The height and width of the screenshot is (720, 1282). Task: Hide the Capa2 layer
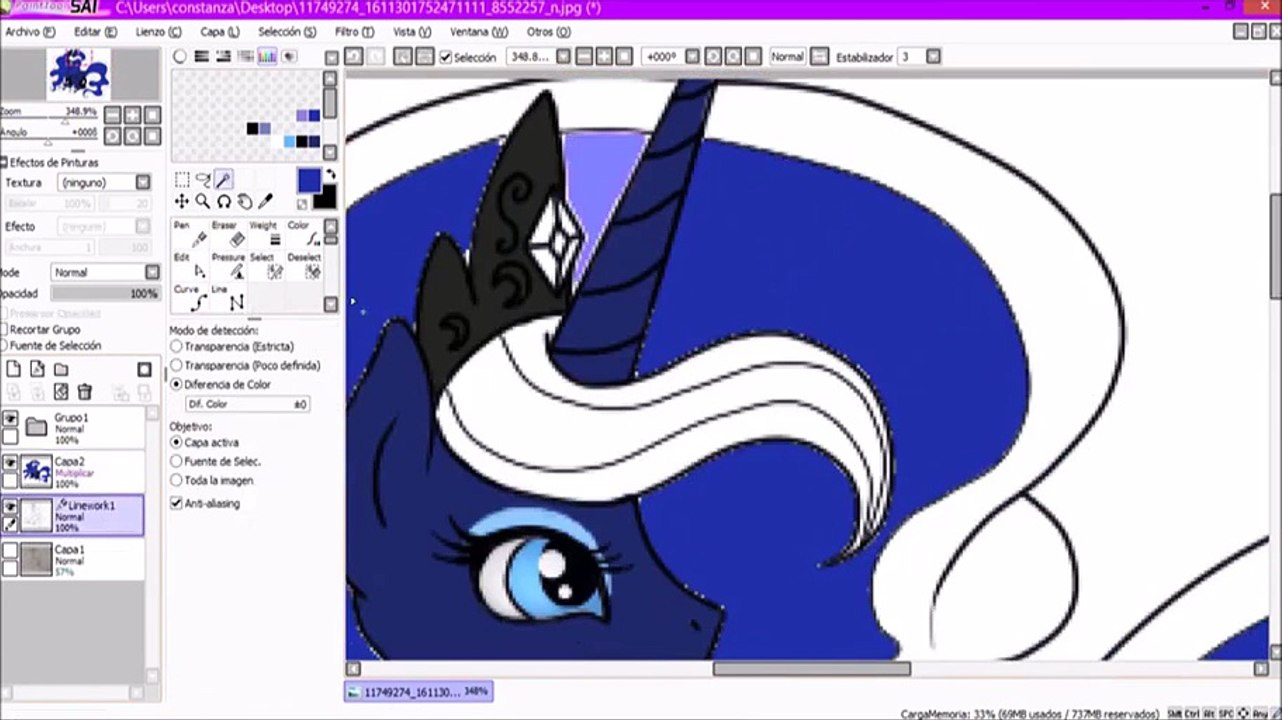[x=10, y=462]
